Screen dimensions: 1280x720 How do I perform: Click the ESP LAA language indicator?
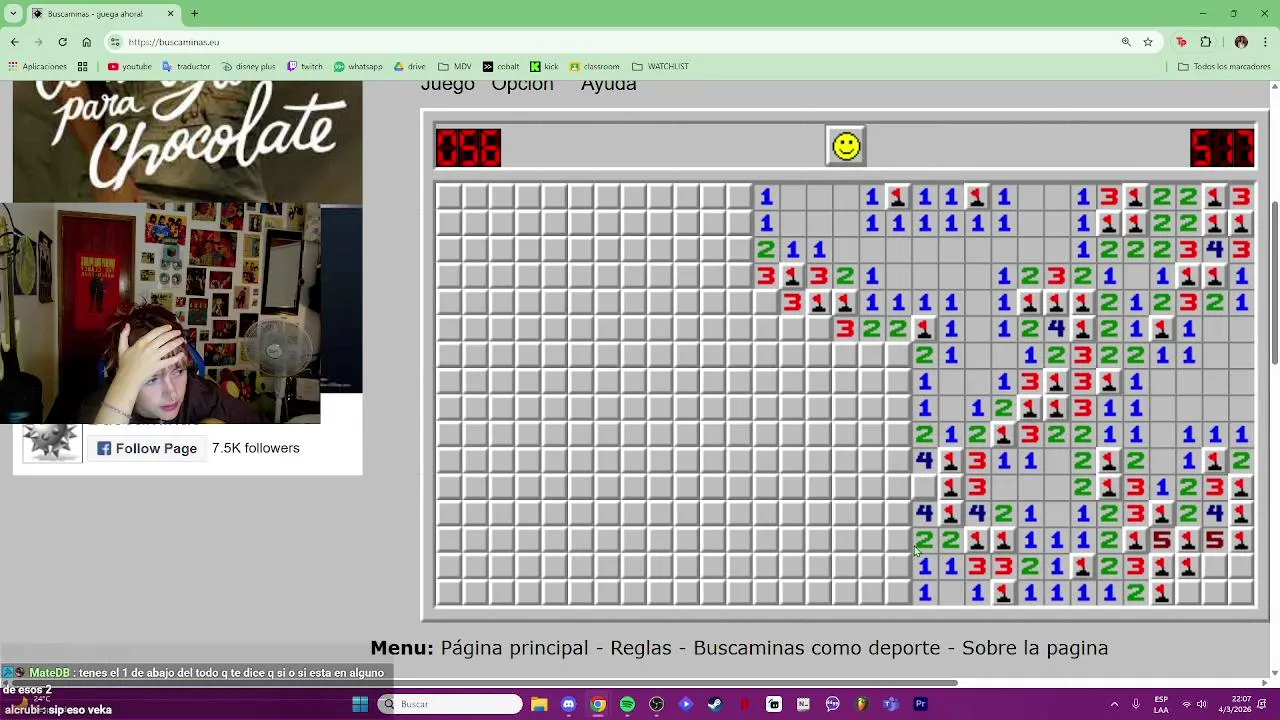click(x=1161, y=704)
